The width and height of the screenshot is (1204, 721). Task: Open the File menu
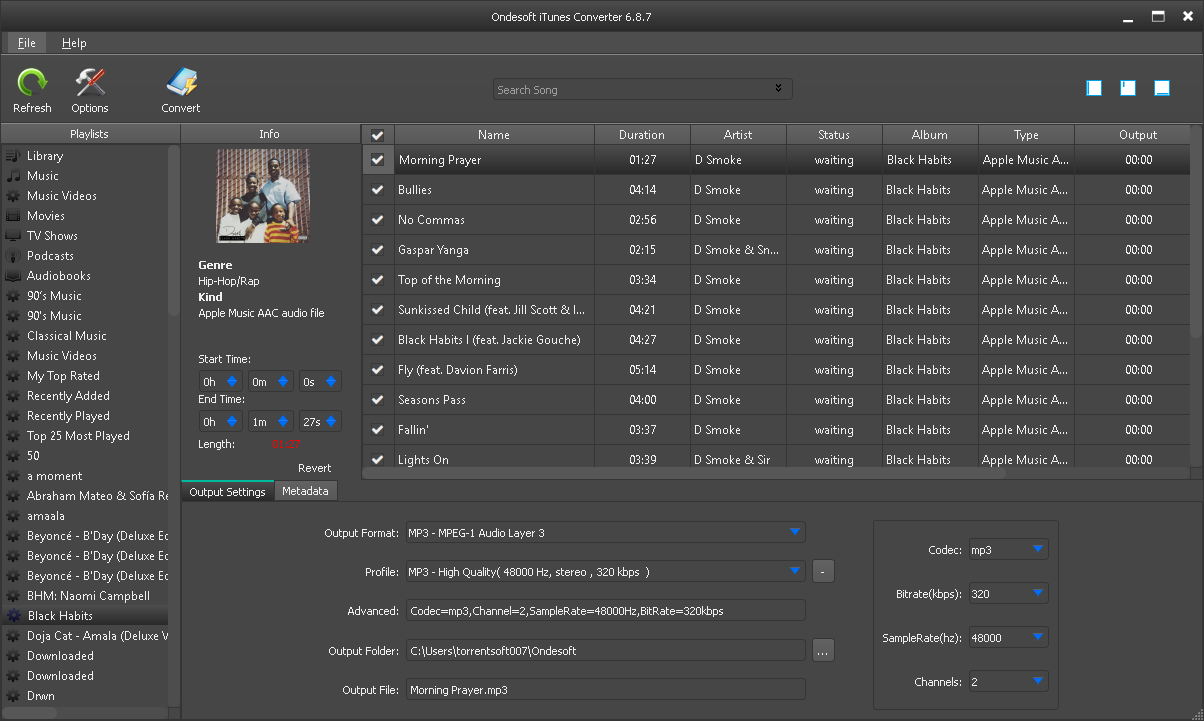pyautogui.click(x=27, y=43)
